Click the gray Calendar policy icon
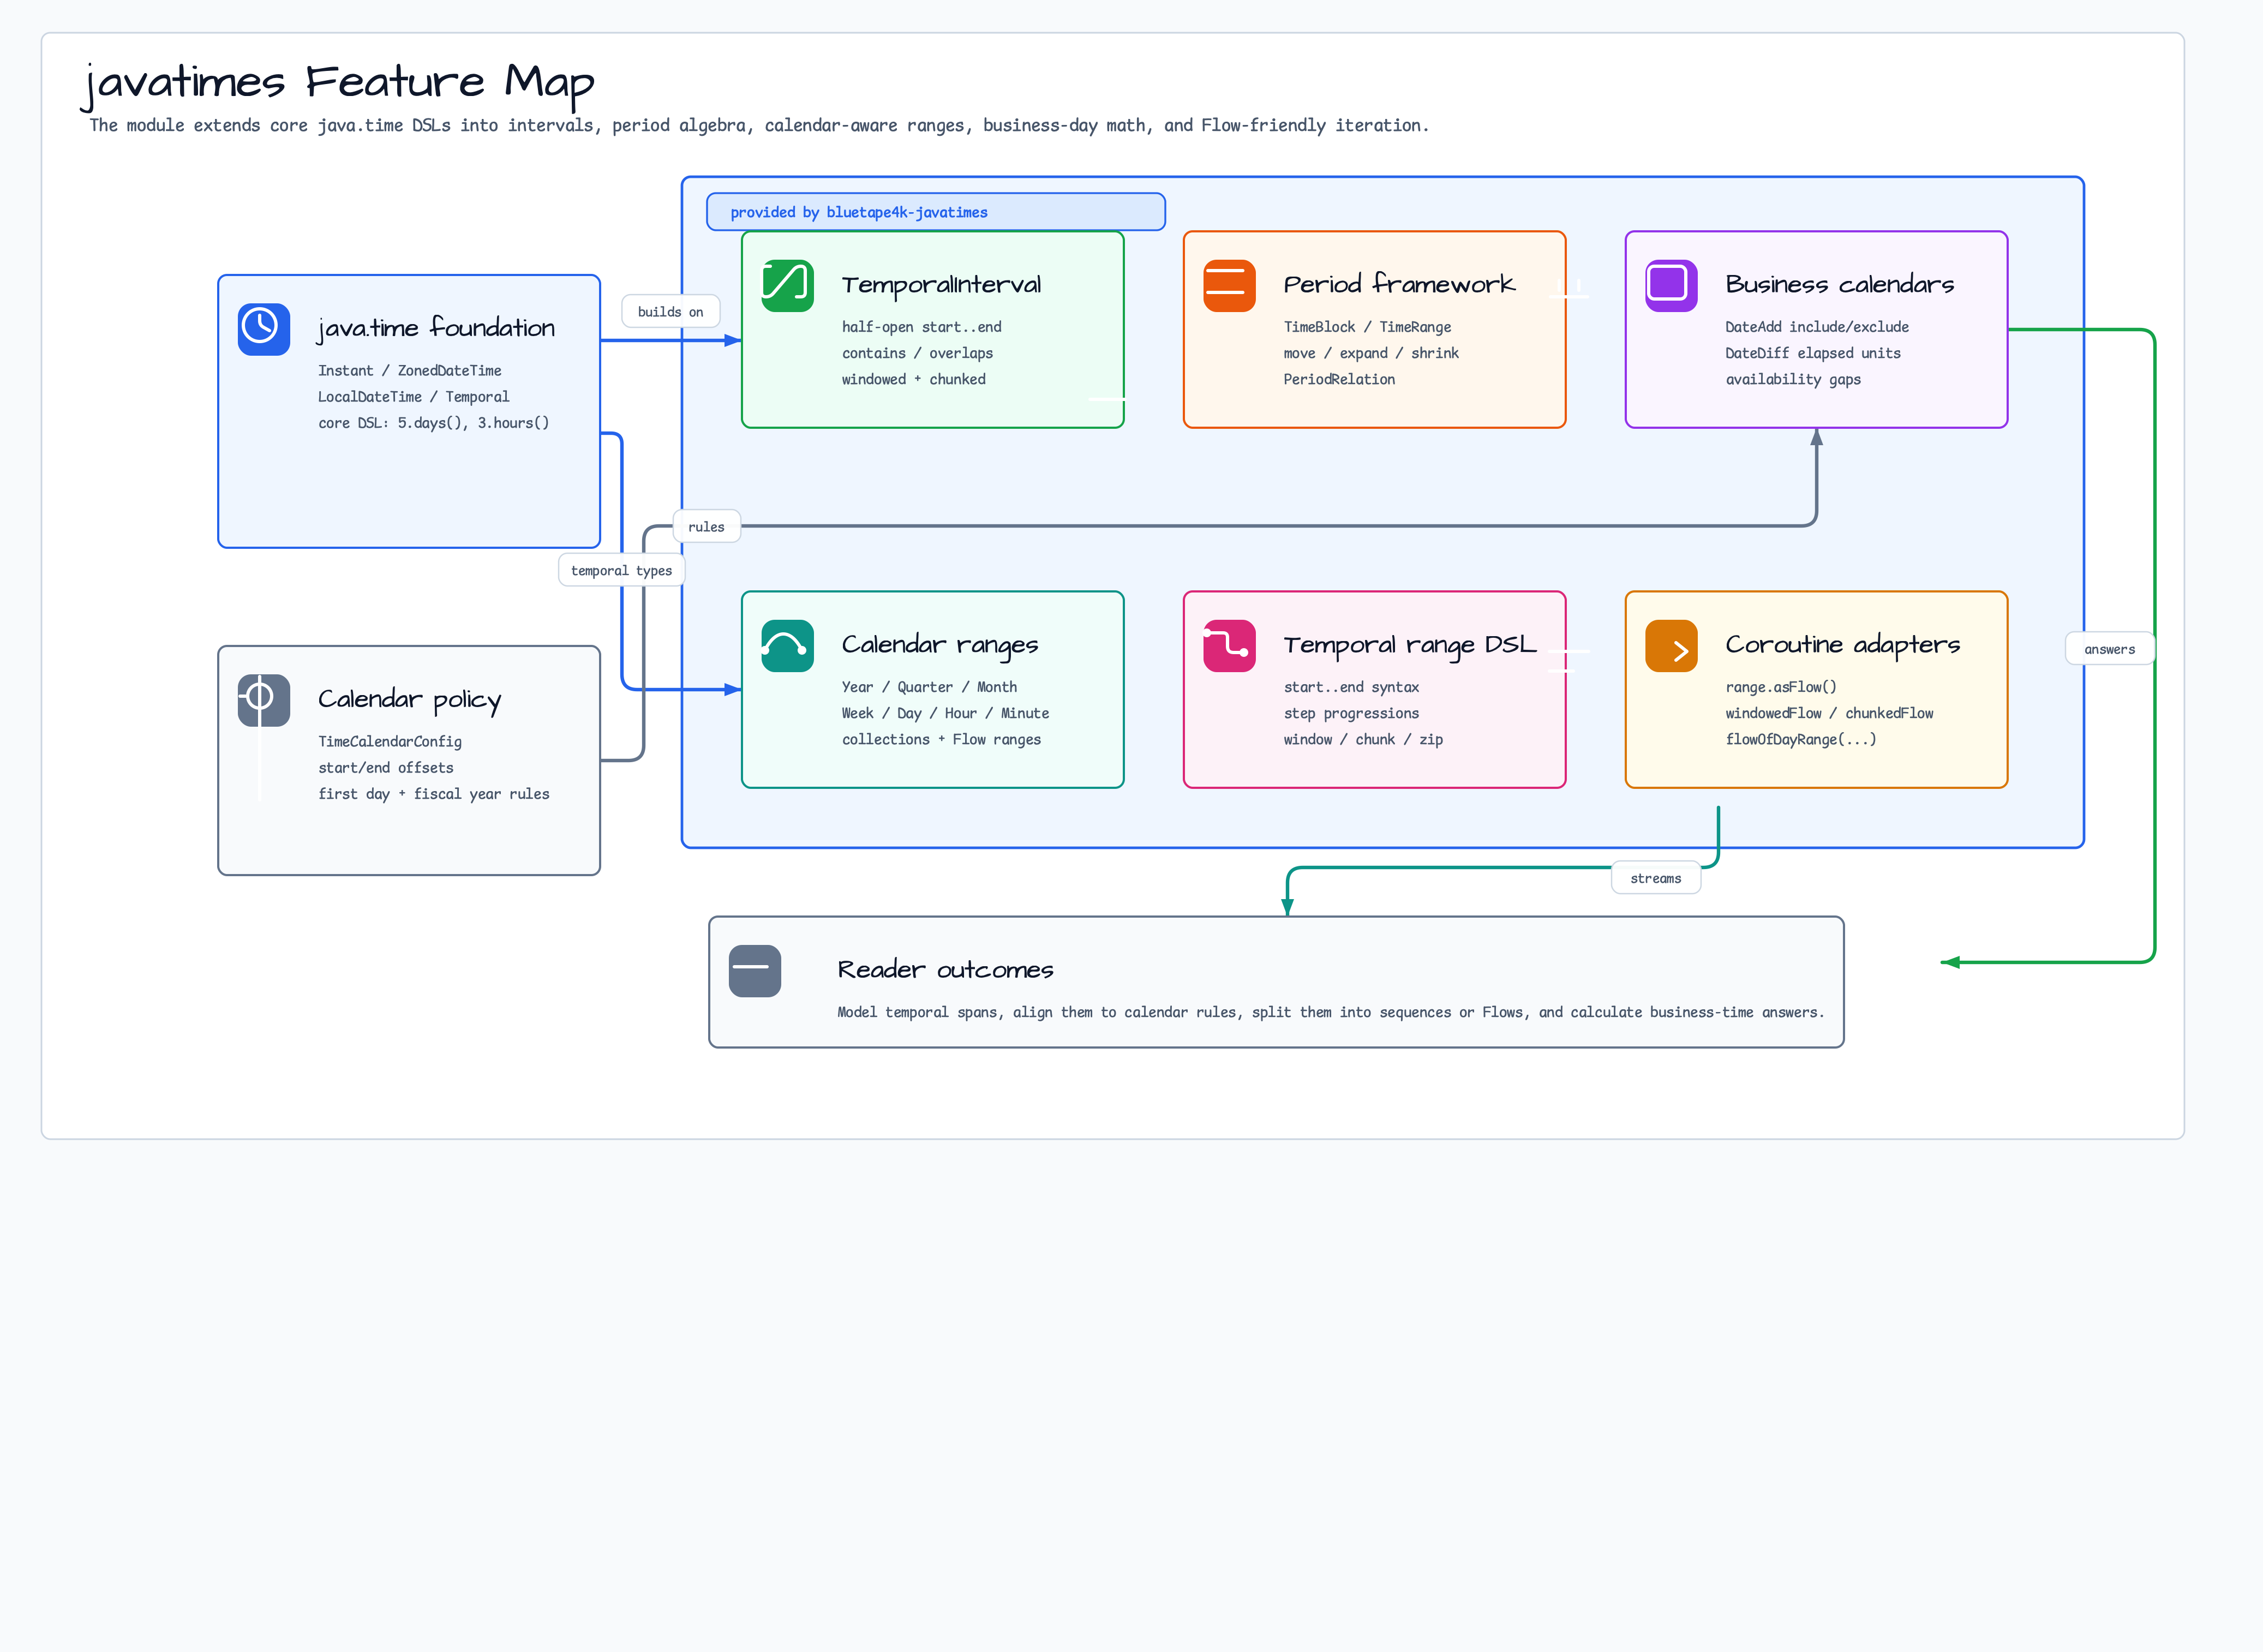 pyautogui.click(x=264, y=700)
